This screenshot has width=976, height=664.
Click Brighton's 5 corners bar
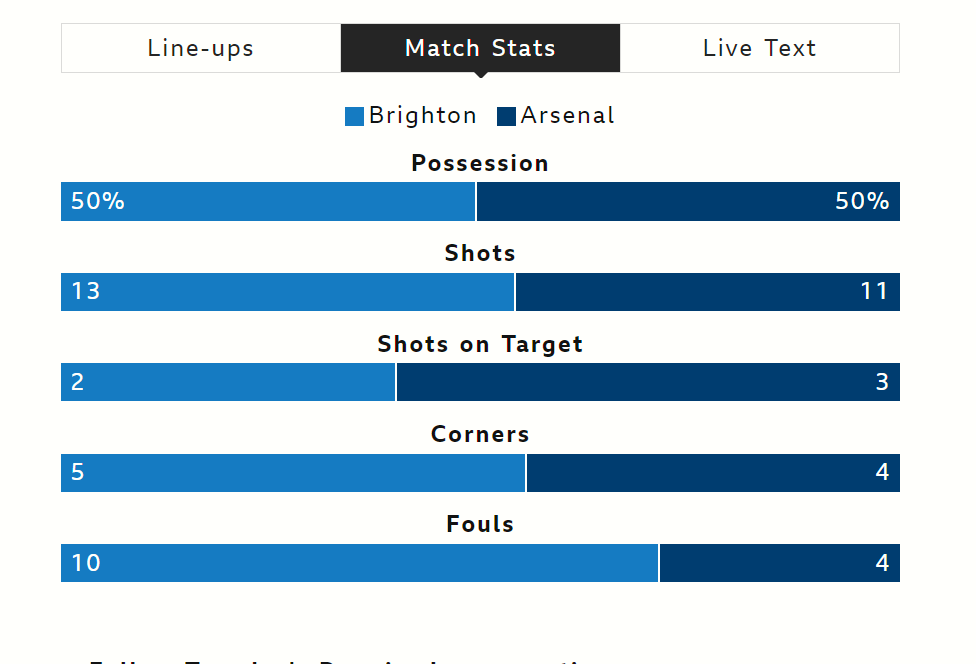point(293,473)
